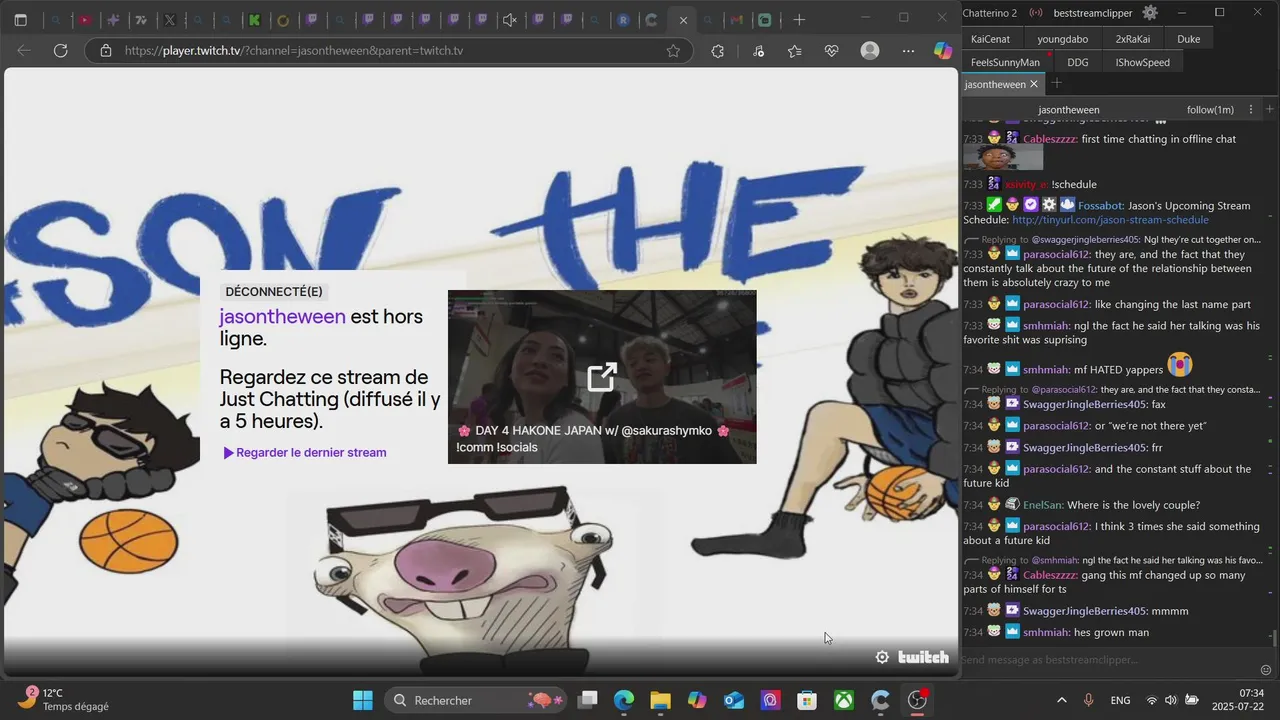The width and height of the screenshot is (1280, 720).
Task: Open the split menu three-dots icon
Action: 1250,109
